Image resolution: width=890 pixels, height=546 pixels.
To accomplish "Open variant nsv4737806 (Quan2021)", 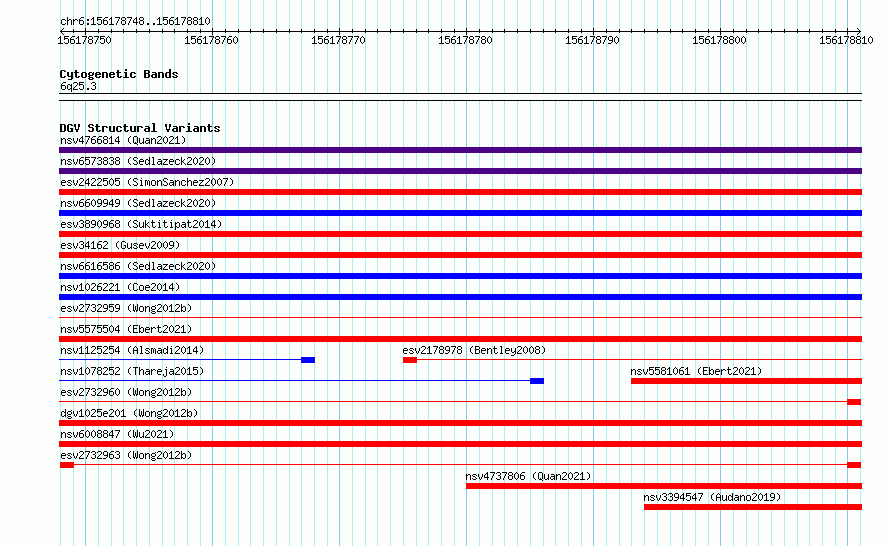I will point(528,476).
